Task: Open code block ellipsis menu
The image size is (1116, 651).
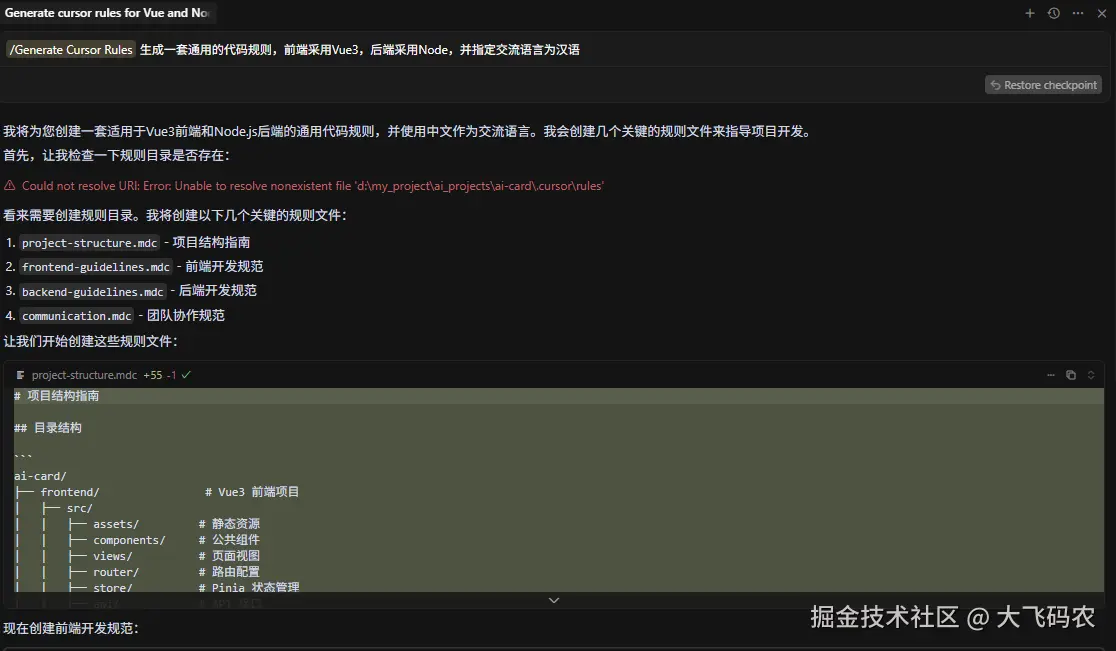Action: (1051, 375)
